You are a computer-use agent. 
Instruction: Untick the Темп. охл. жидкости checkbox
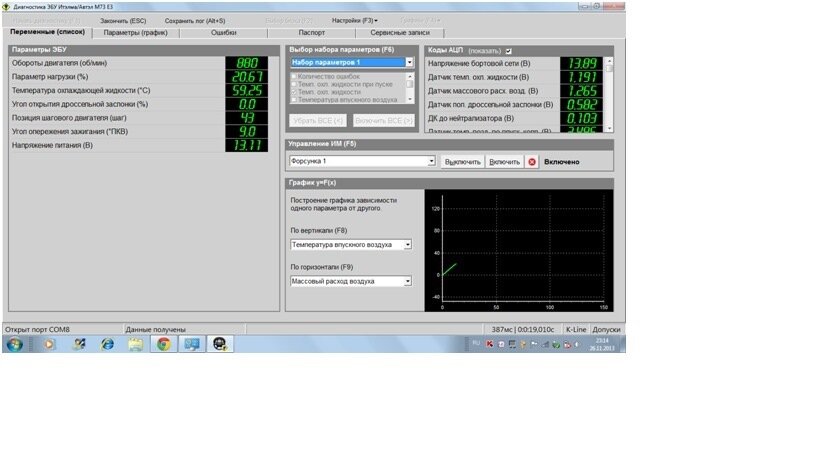pos(294,92)
